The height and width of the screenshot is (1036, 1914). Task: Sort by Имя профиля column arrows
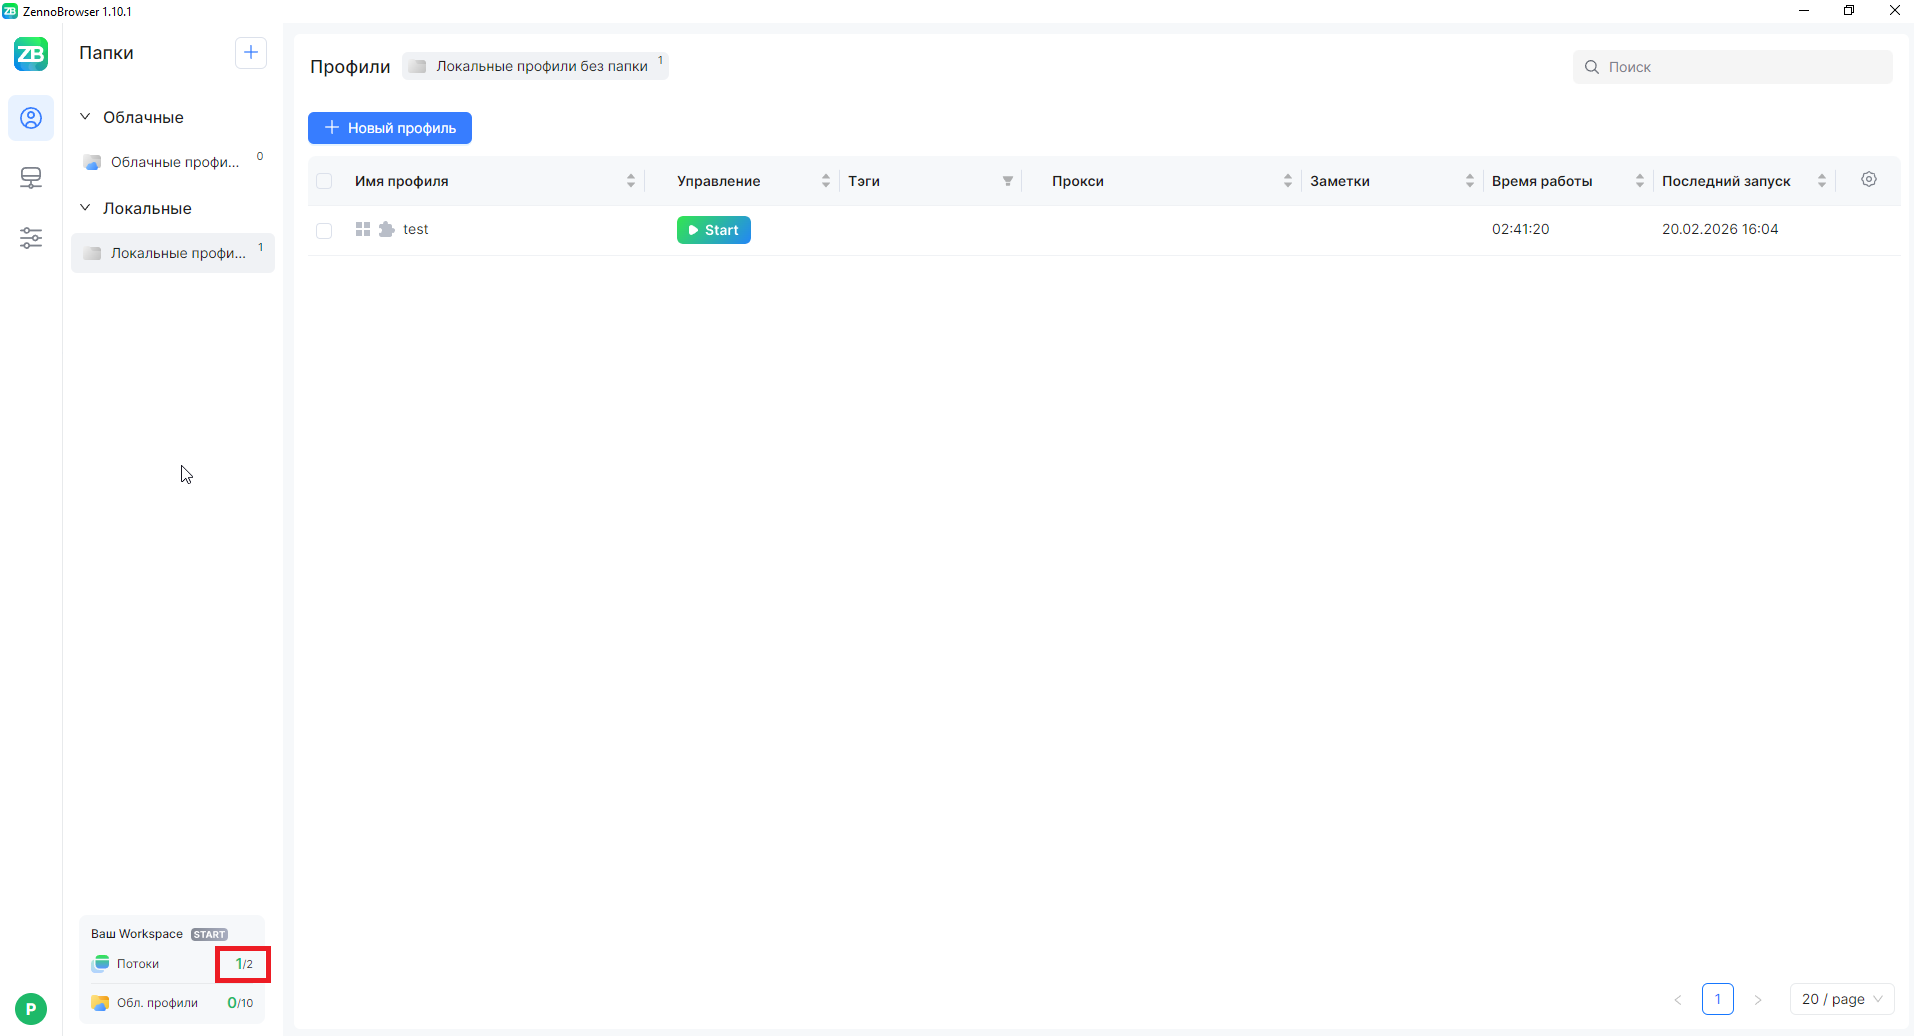tap(631, 181)
